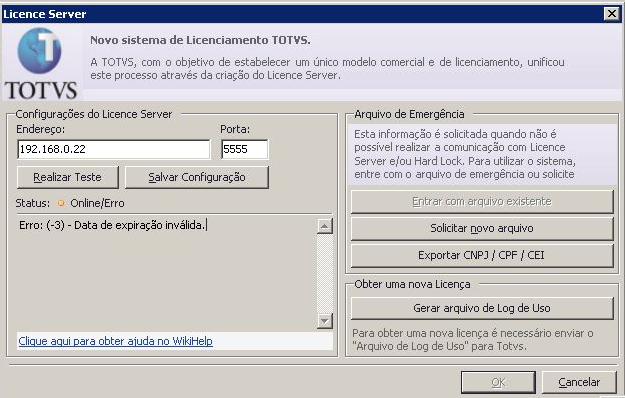Click the Porta port input field
Image resolution: width=625 pixels, height=398 pixels.
pos(245,149)
